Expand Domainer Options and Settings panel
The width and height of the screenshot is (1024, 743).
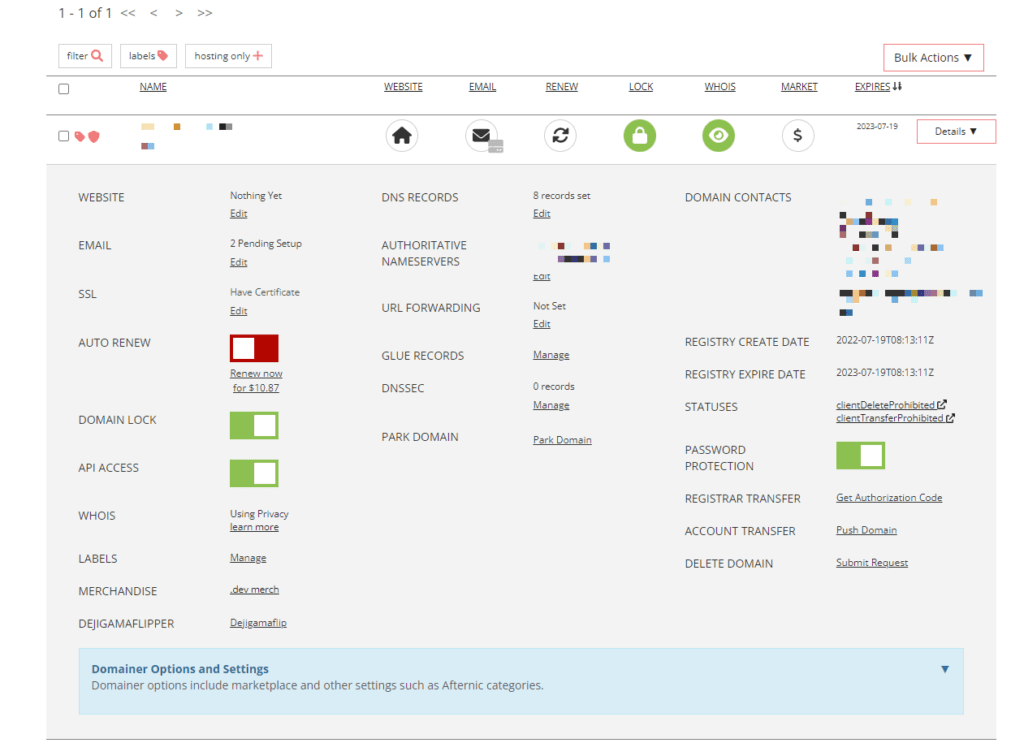(944, 669)
